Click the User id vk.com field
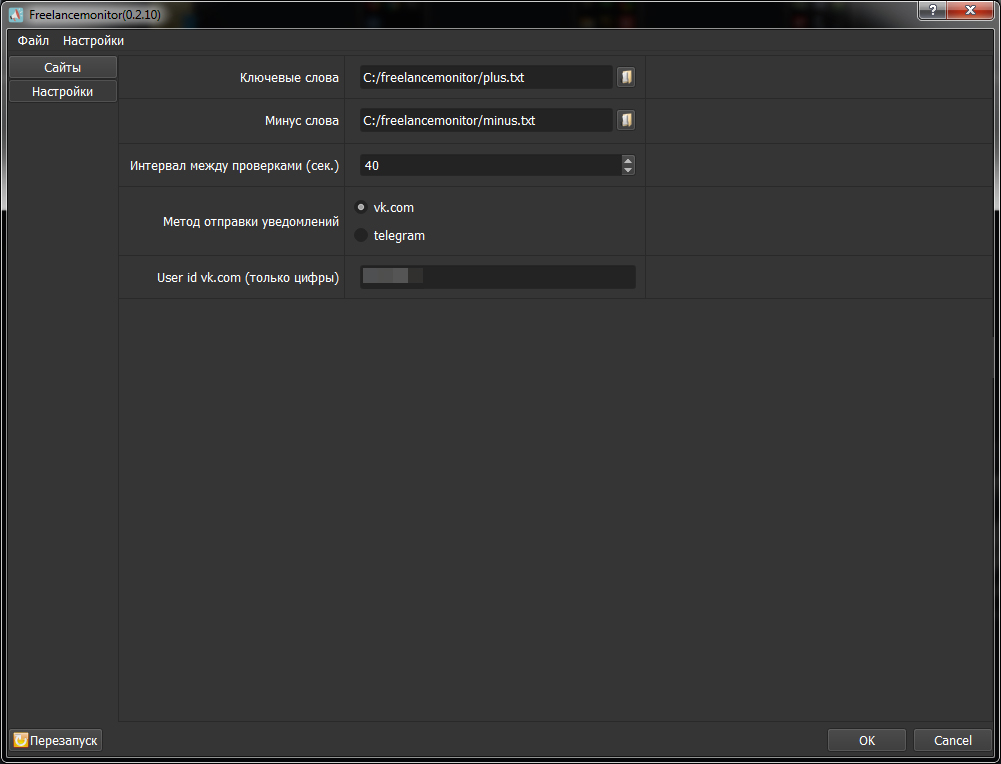Screen dimensions: 1001x764 tap(497, 277)
